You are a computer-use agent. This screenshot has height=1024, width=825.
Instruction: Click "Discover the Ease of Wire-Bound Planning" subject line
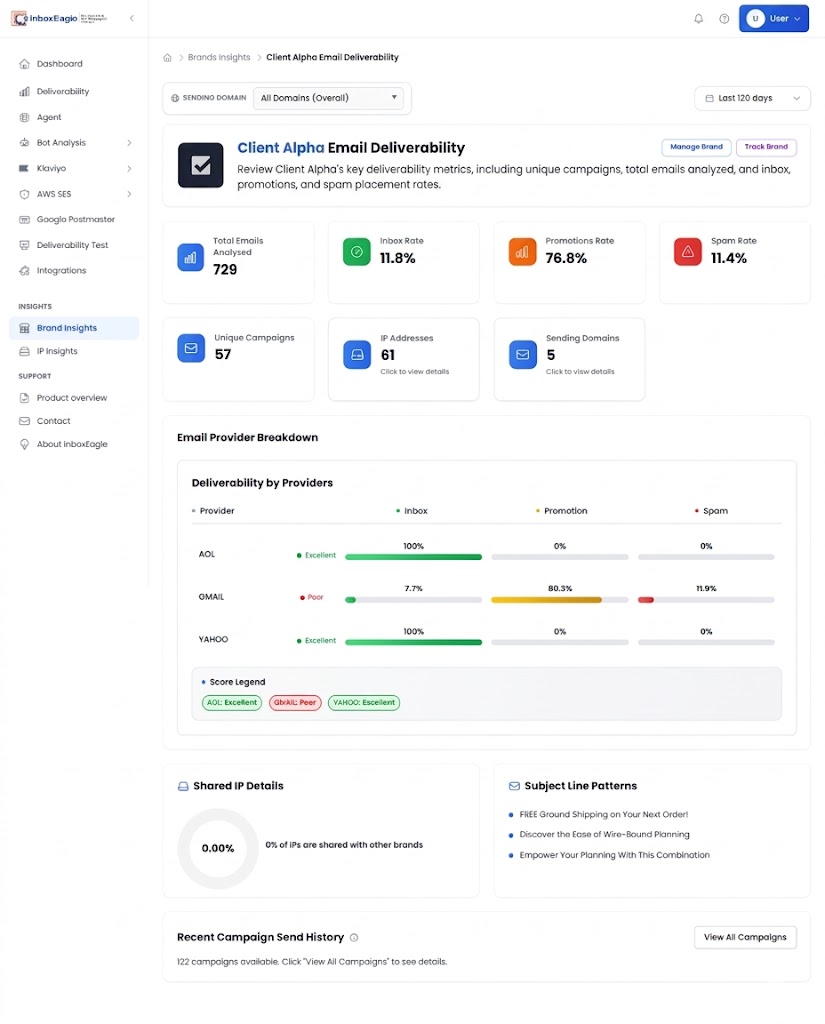604,835
